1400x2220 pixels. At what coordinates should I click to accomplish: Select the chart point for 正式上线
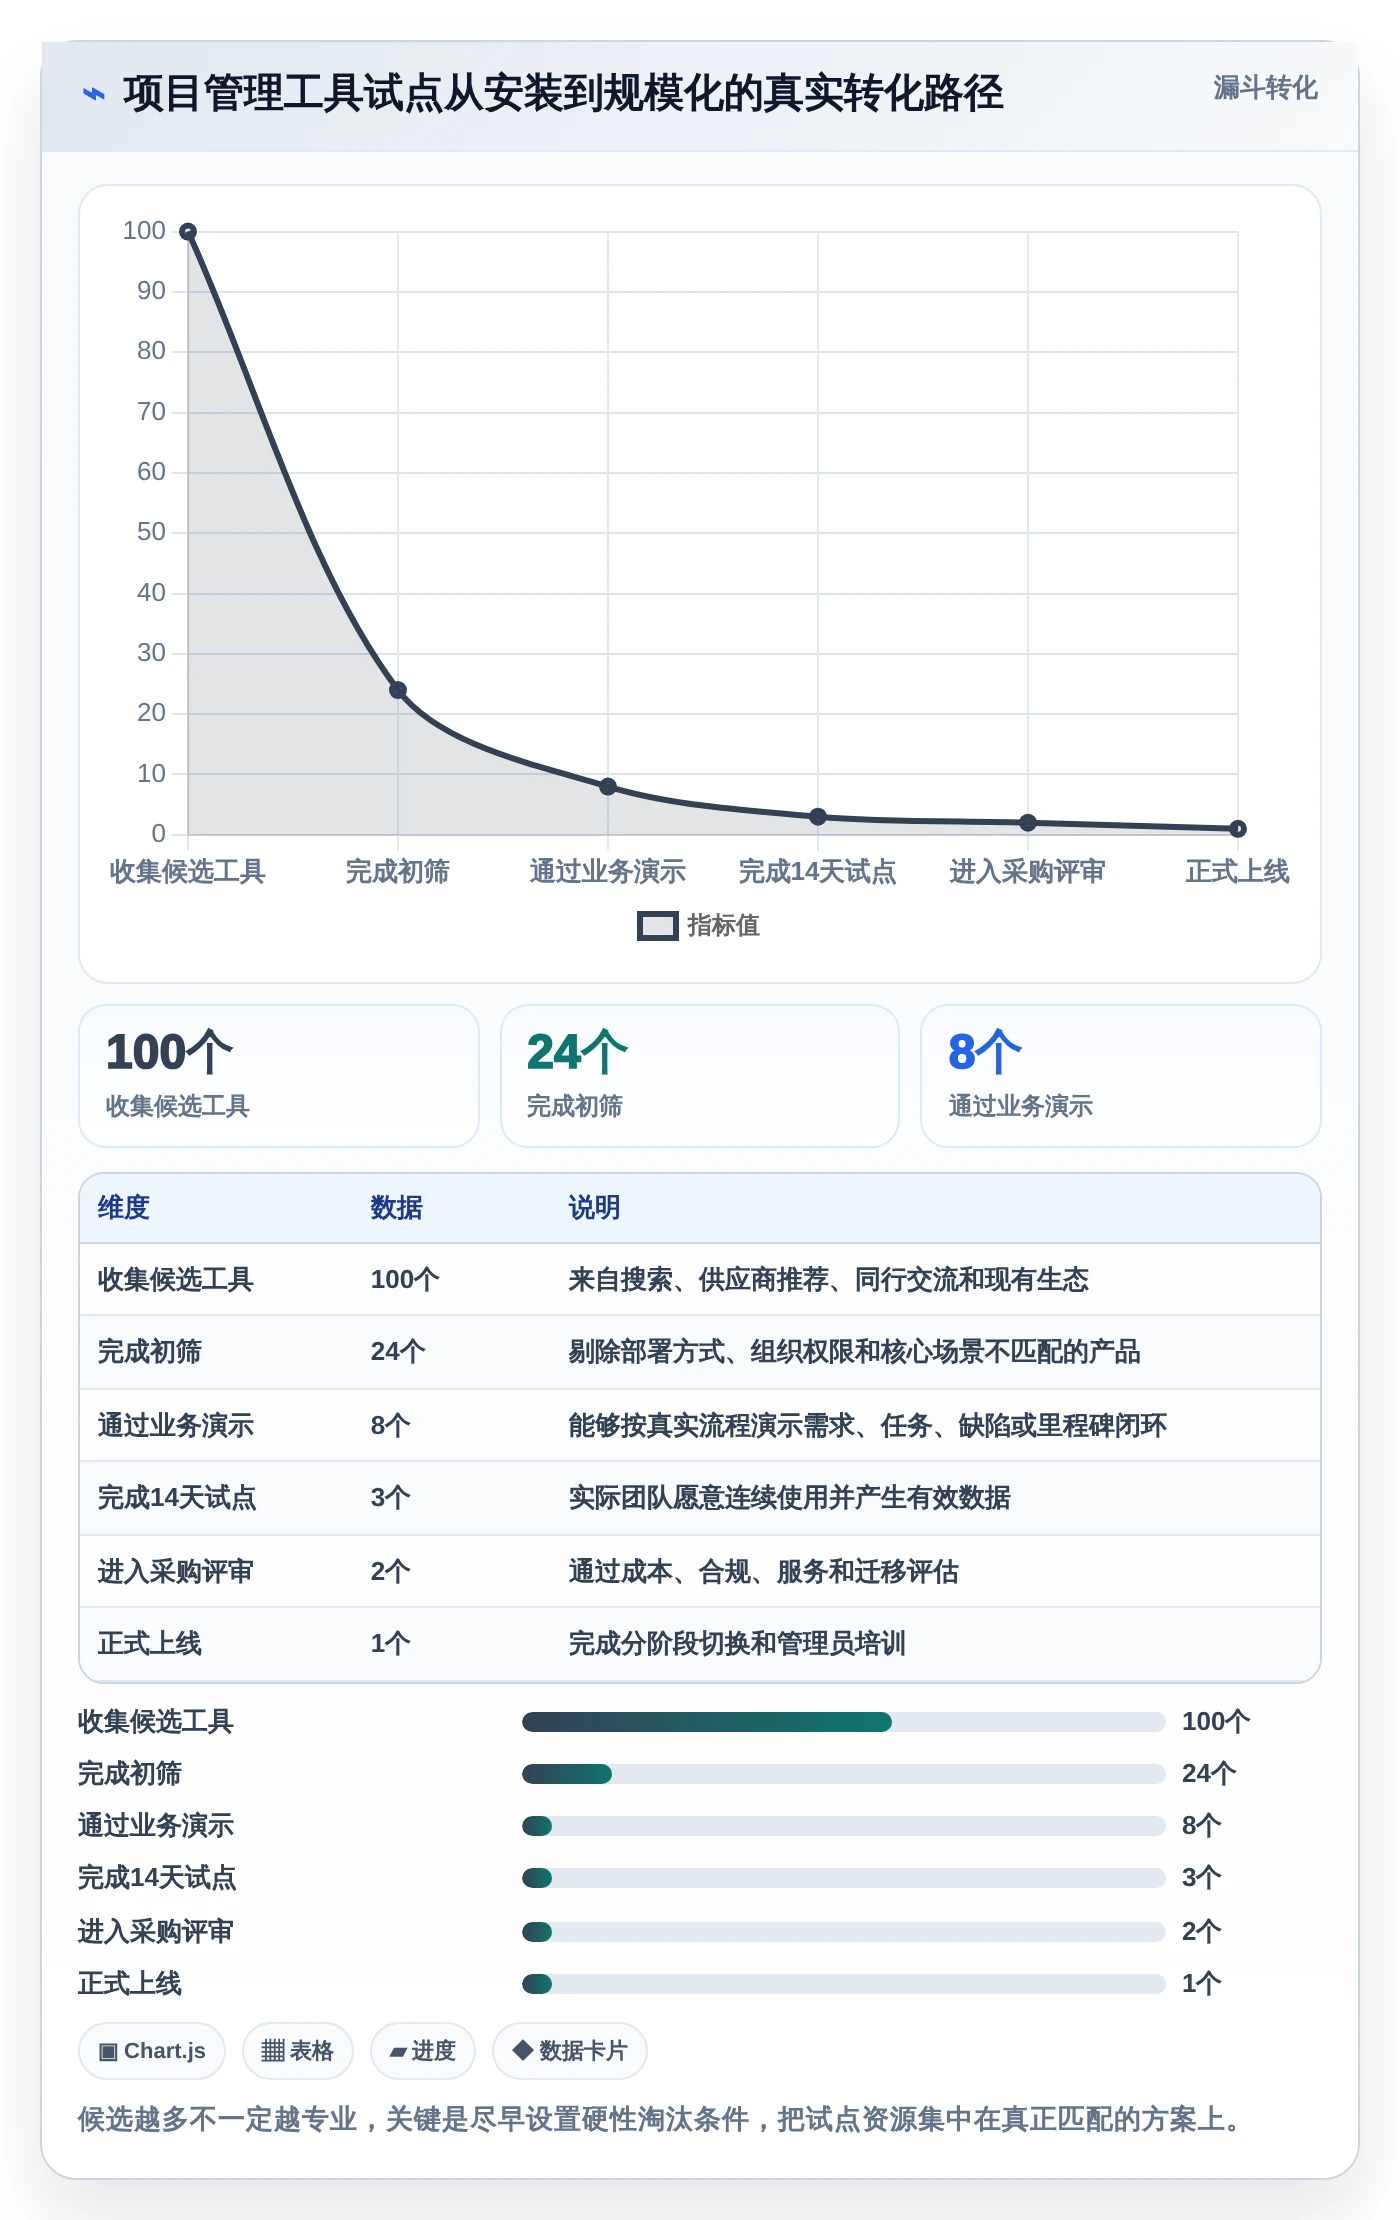1238,829
